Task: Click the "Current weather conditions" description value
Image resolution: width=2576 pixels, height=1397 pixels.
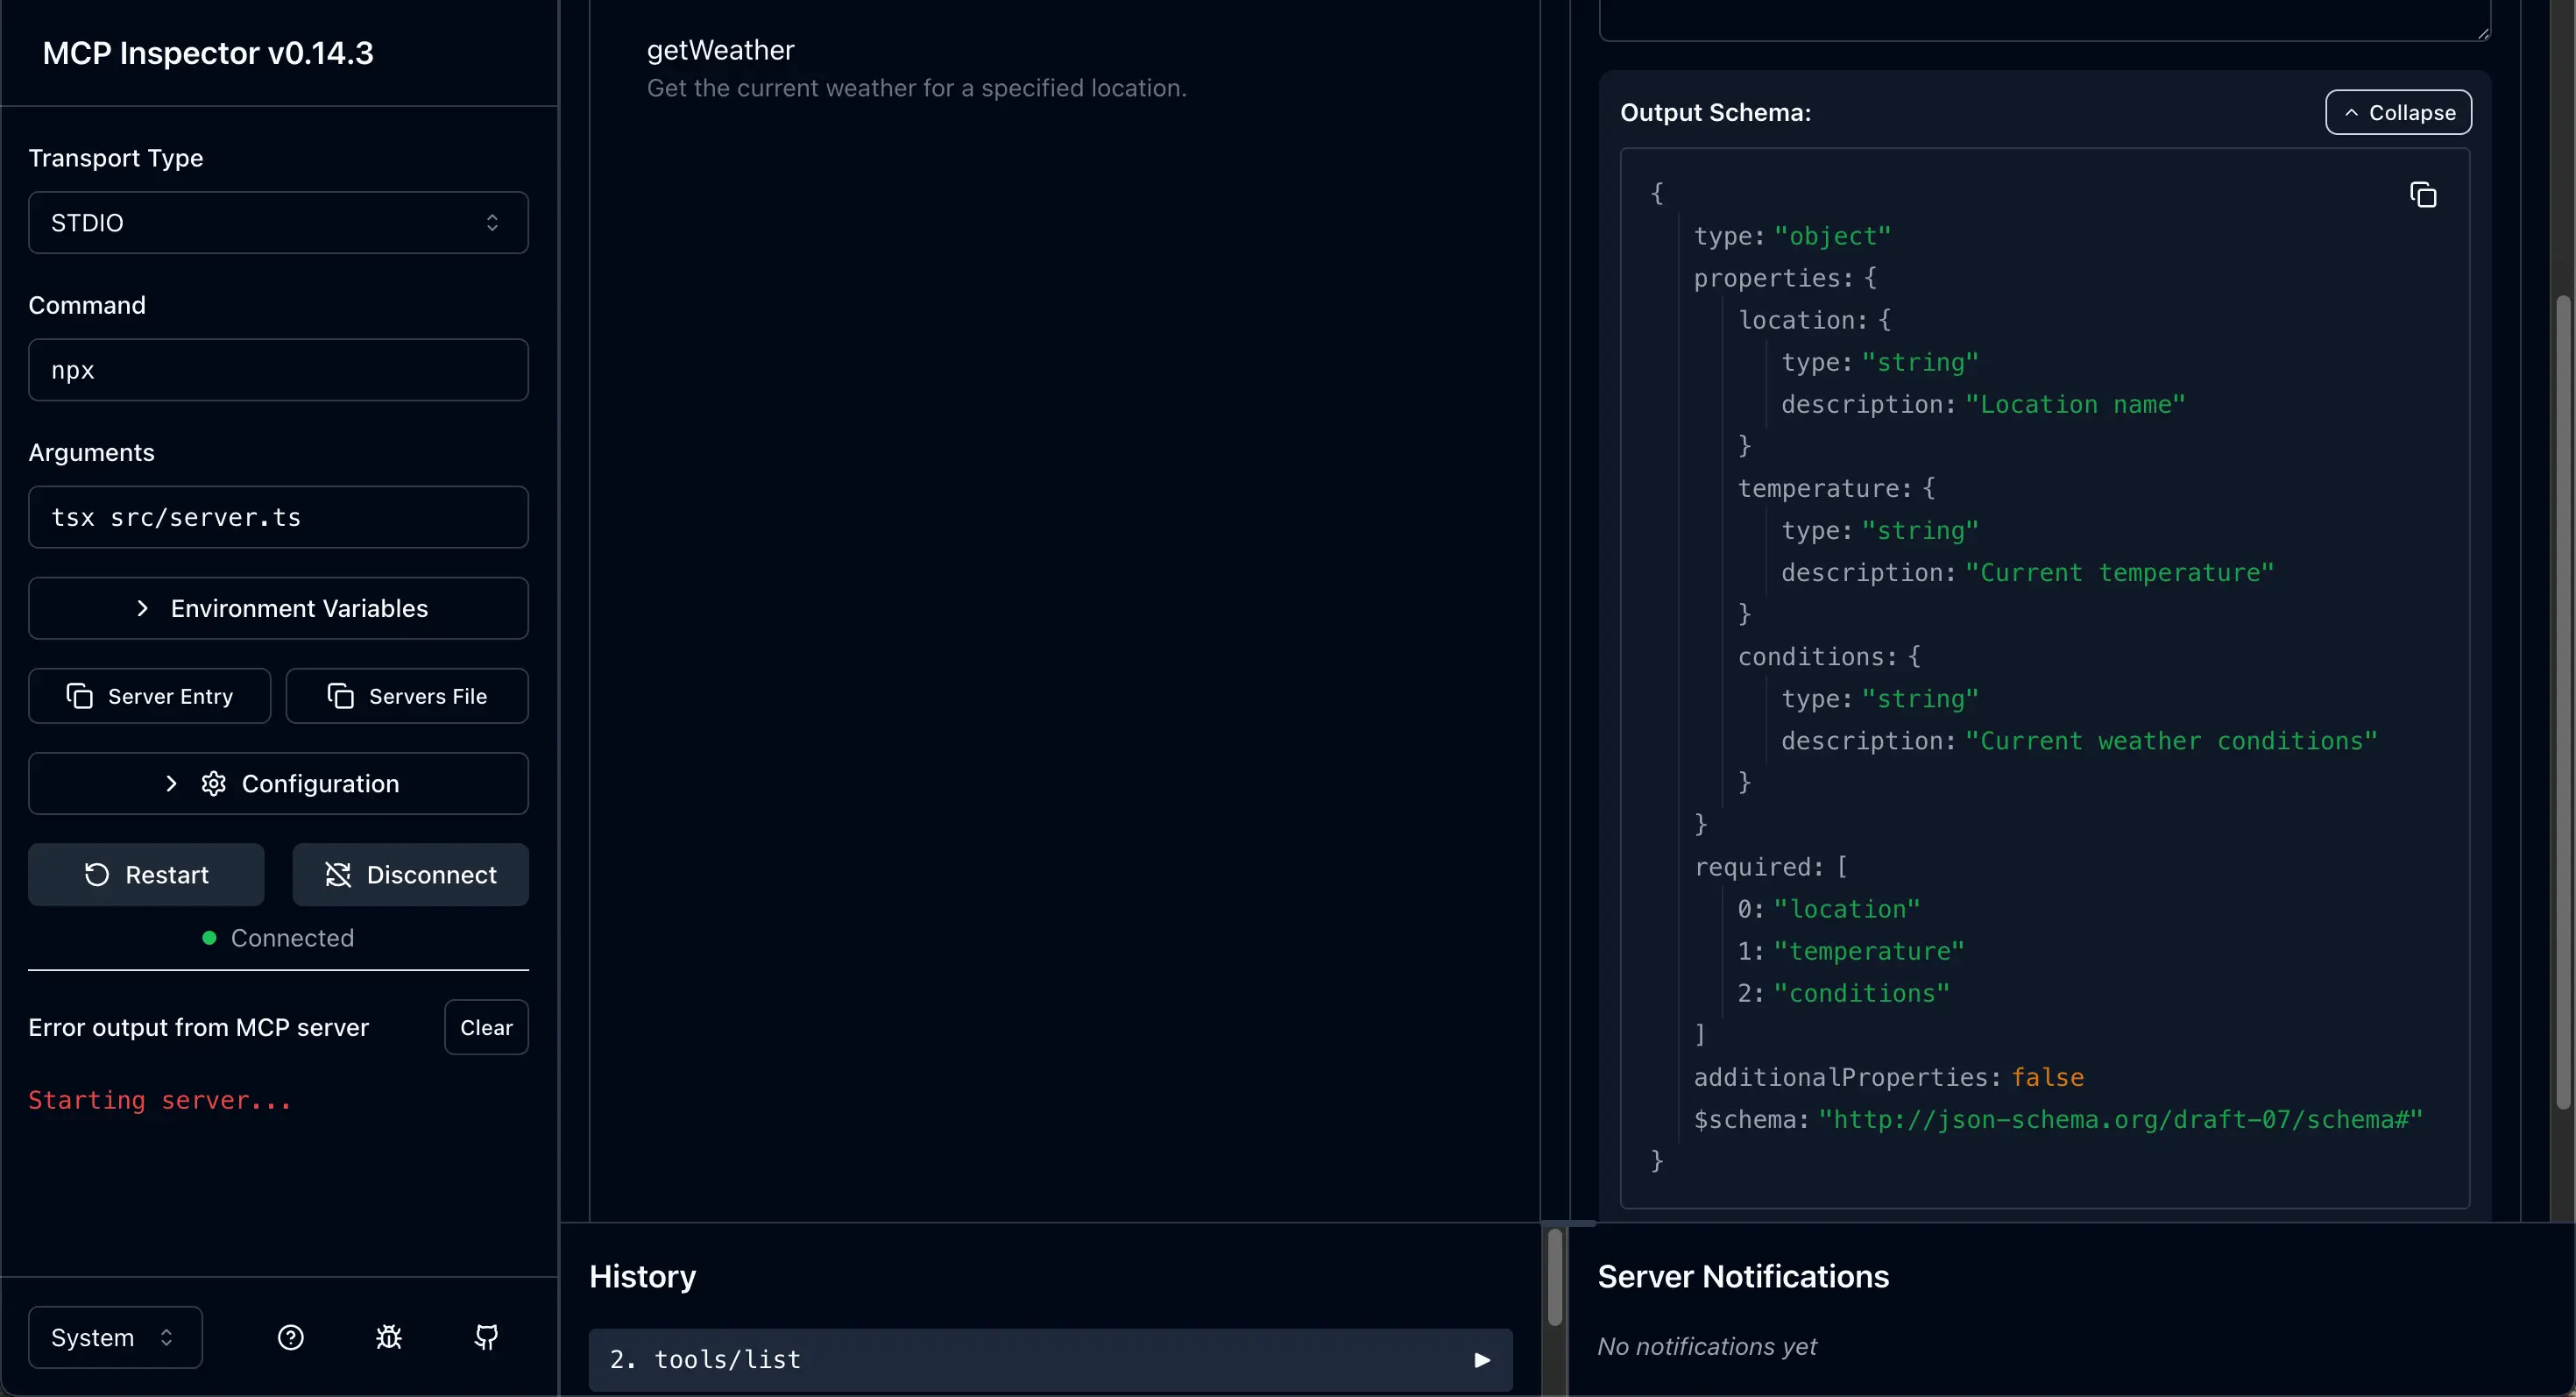Action: coord(2171,740)
